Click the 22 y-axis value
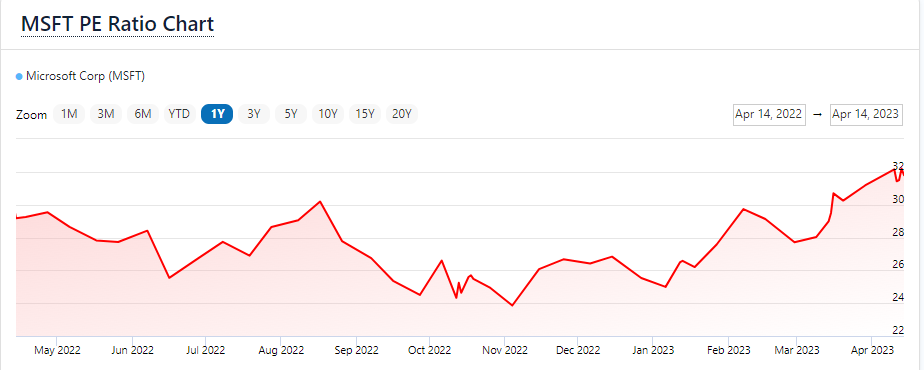Image resolution: width=924 pixels, height=370 pixels. 898,329
